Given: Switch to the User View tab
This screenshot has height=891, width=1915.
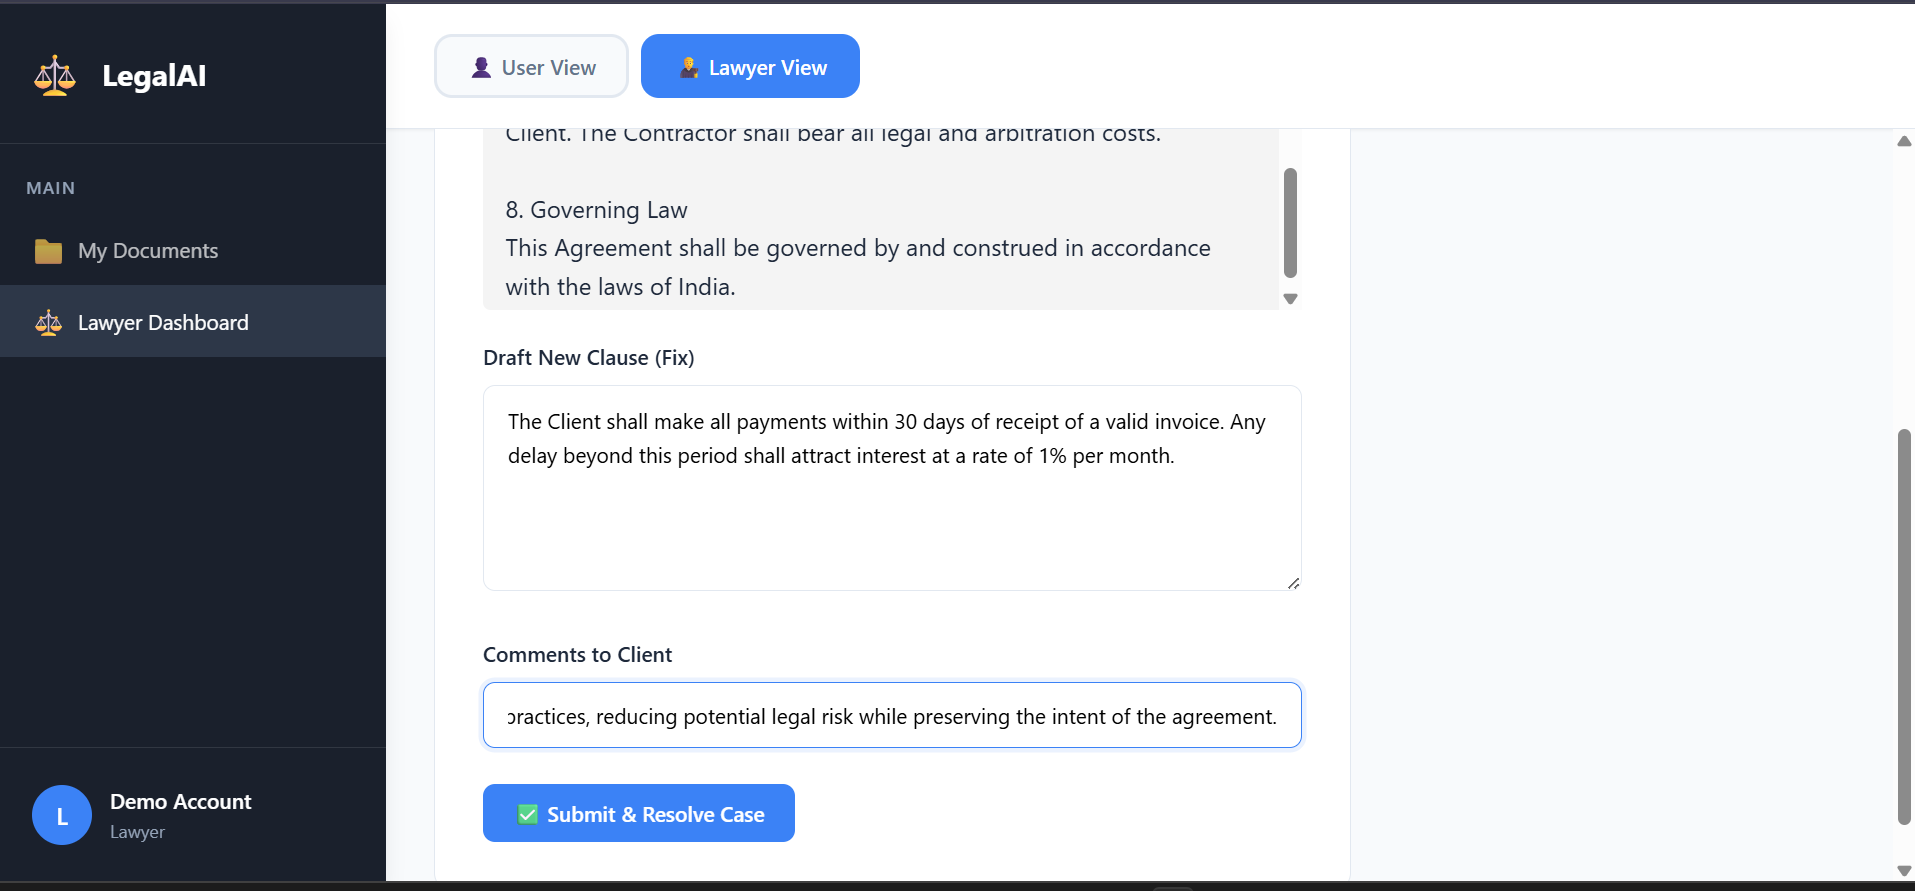Looking at the screenshot, I should (x=532, y=66).
